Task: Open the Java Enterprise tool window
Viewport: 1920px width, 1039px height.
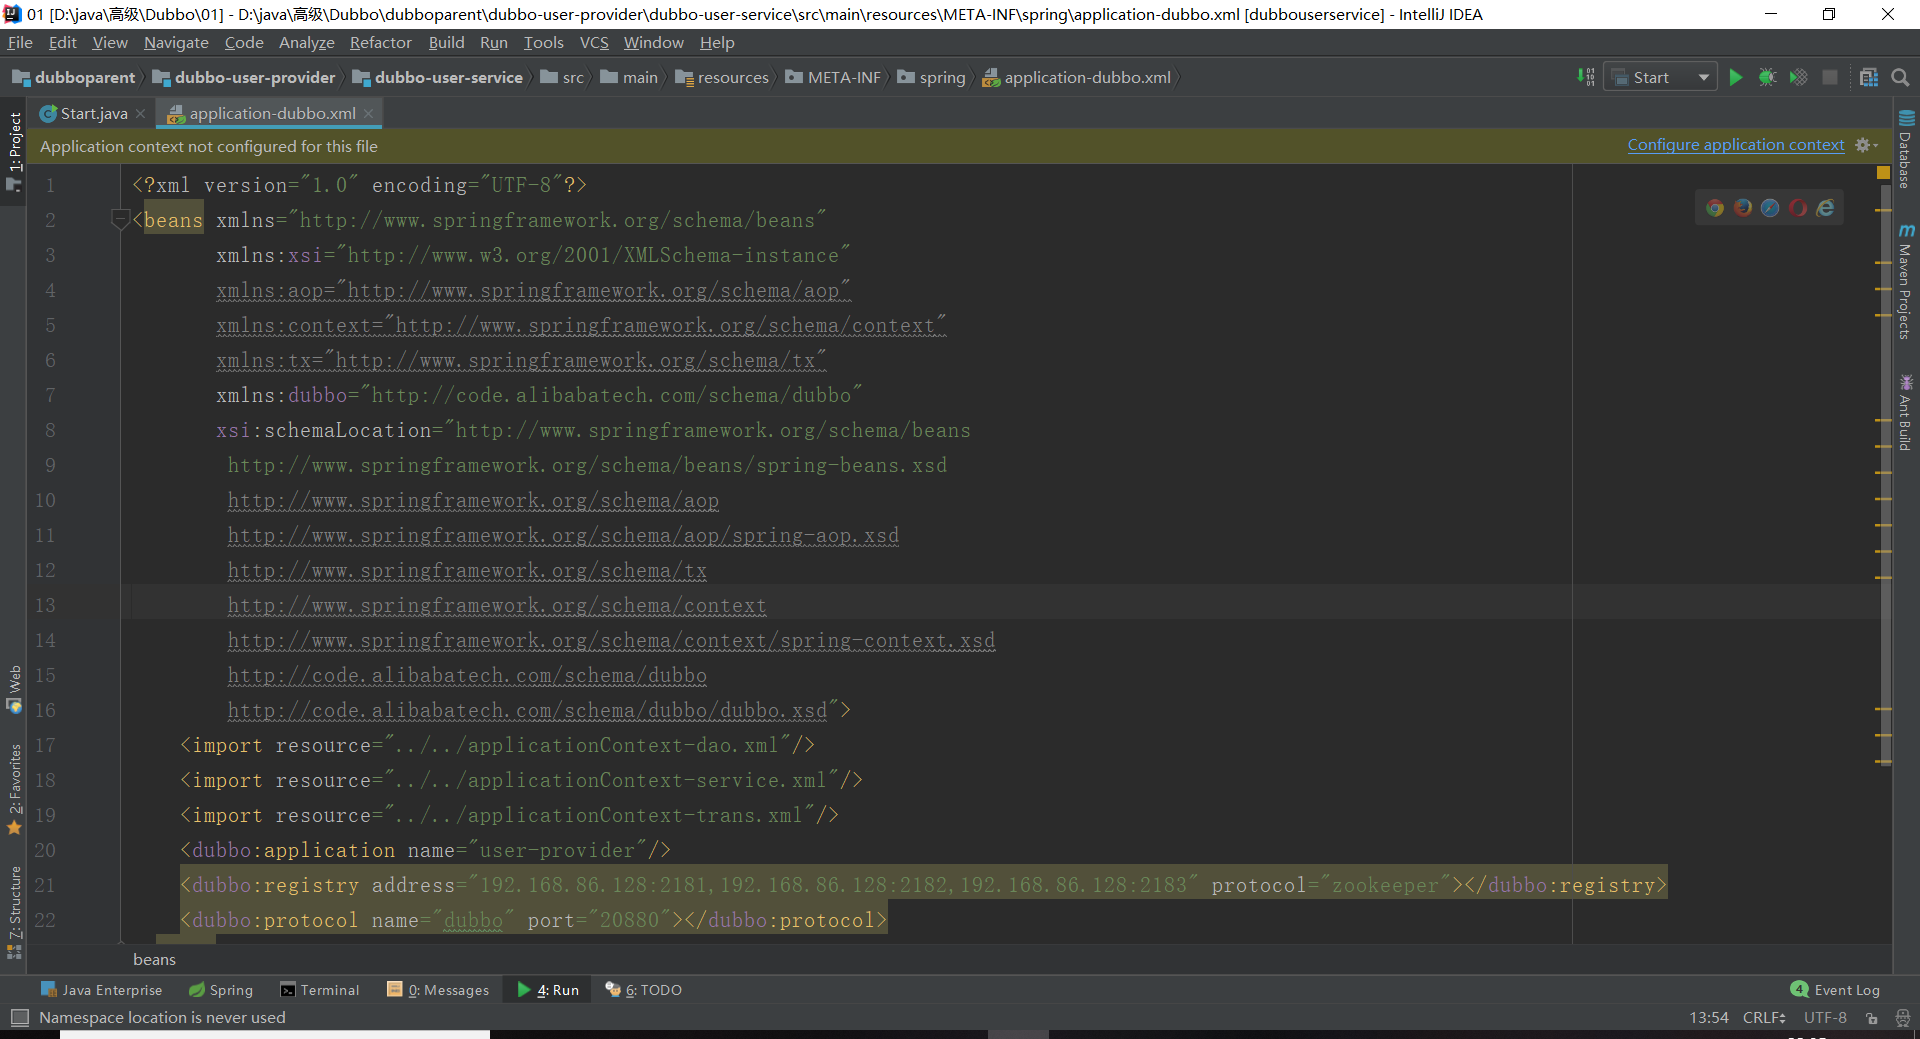Action: 101,990
